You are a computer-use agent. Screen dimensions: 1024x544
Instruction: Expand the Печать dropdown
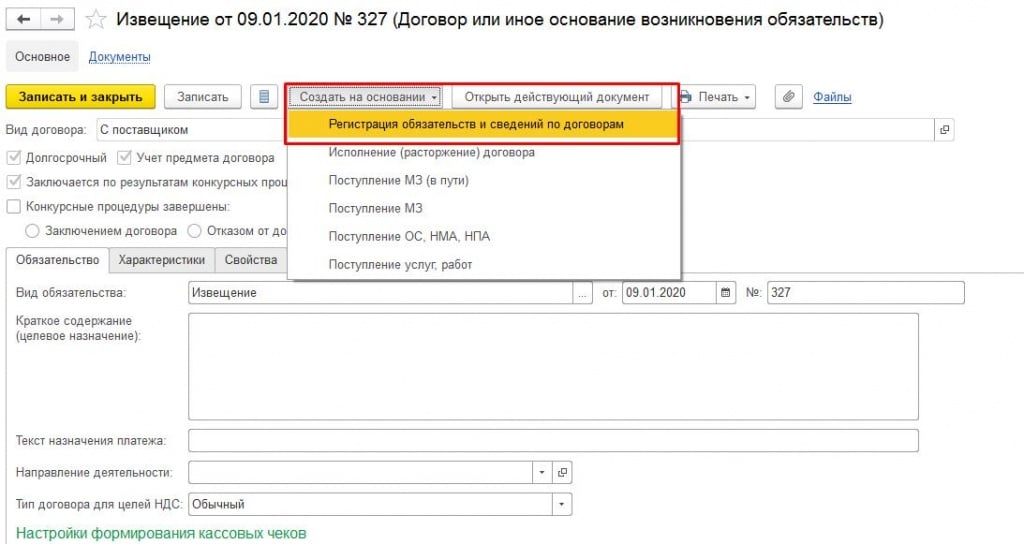[717, 97]
